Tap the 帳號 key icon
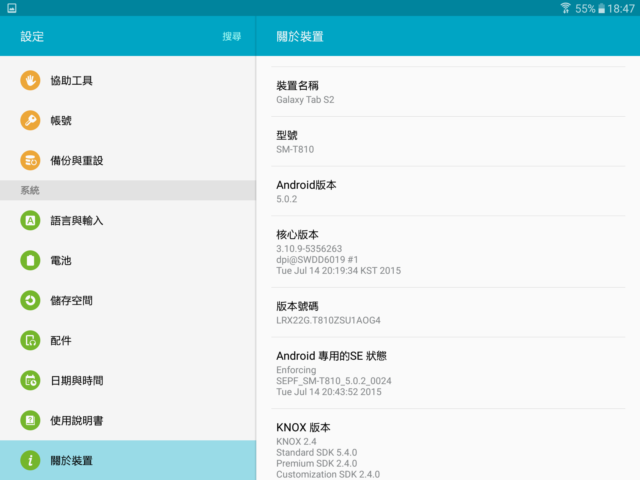Viewport: 640px width, 480px height. pos(30,120)
